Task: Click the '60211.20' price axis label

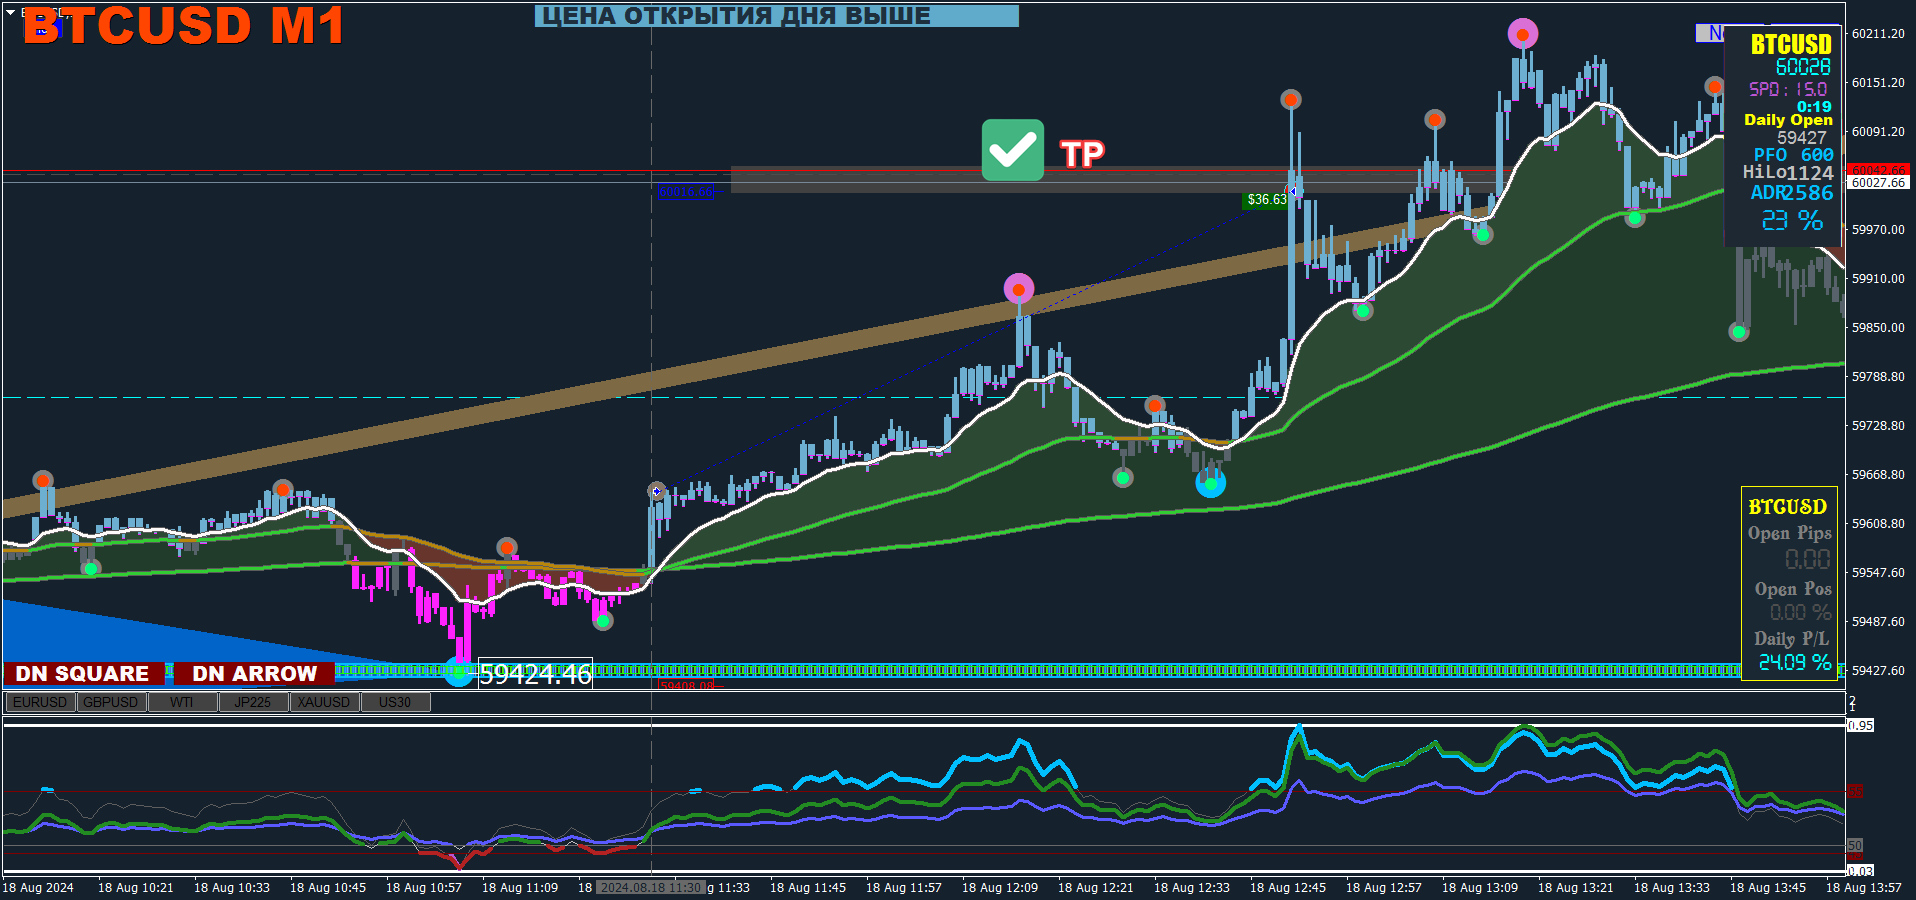Action: [x=1878, y=34]
